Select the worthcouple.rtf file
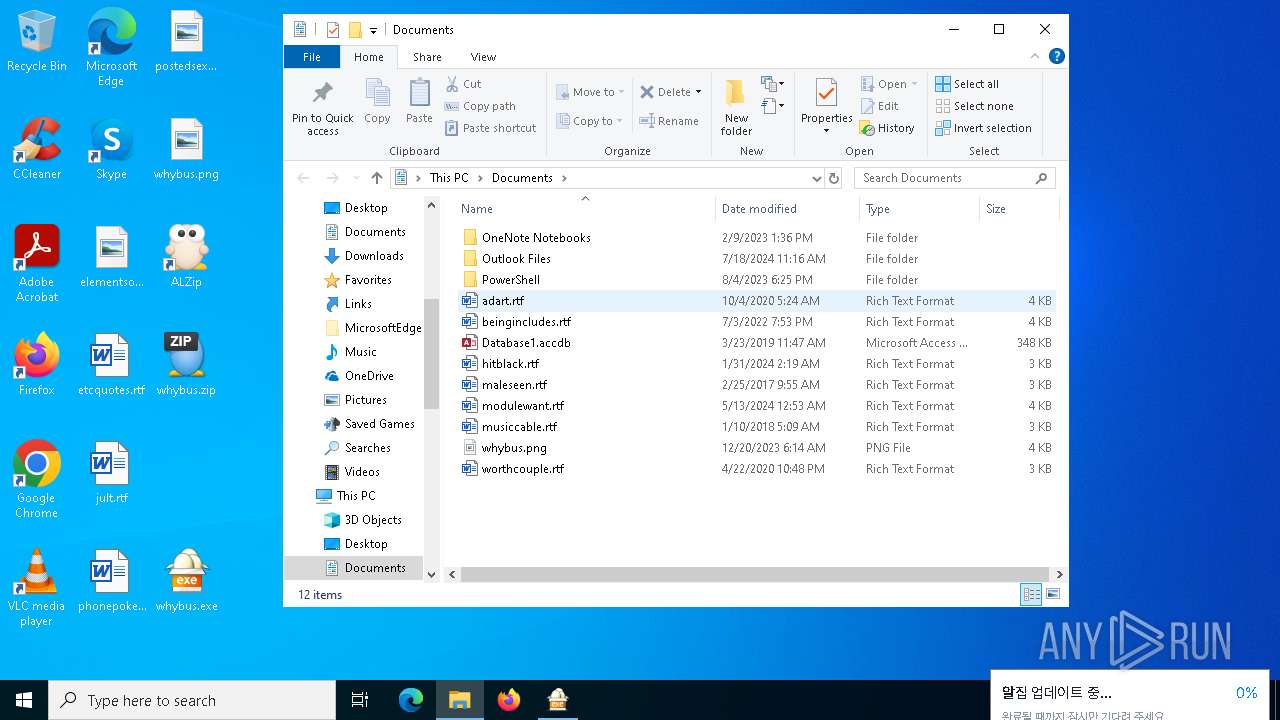1280x720 pixels. point(756,469)
